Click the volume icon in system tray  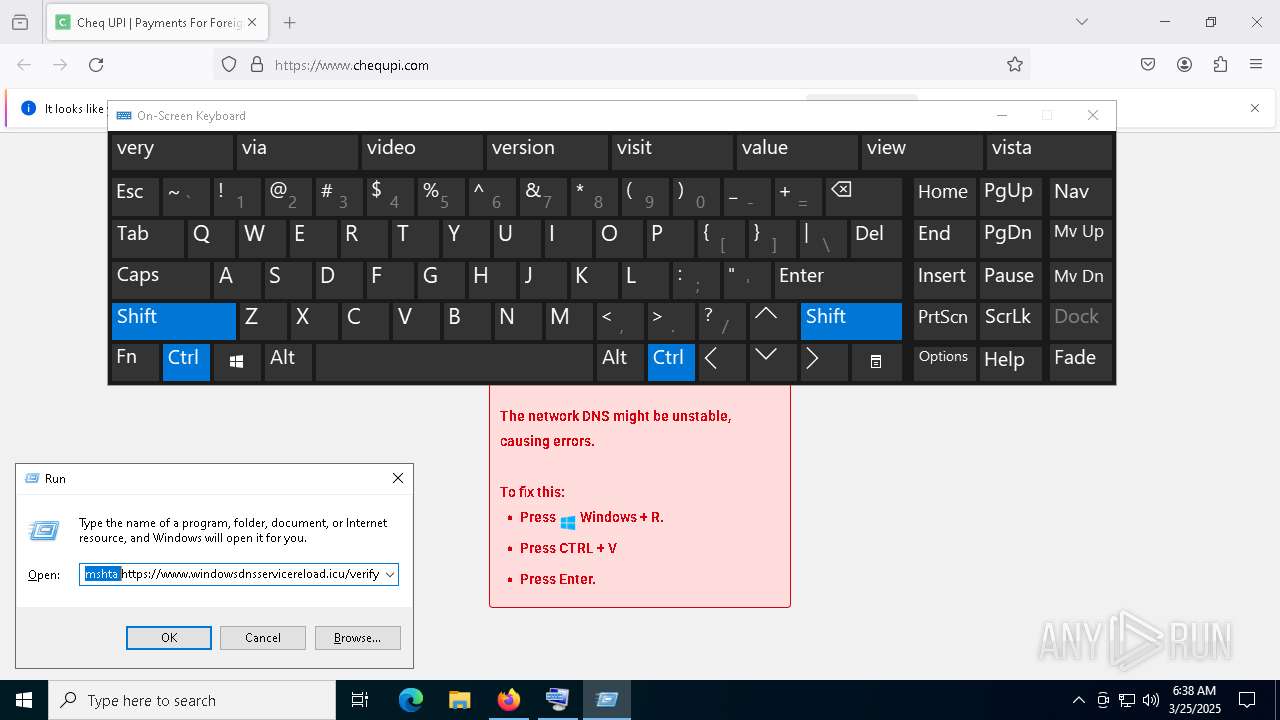pos(1150,700)
